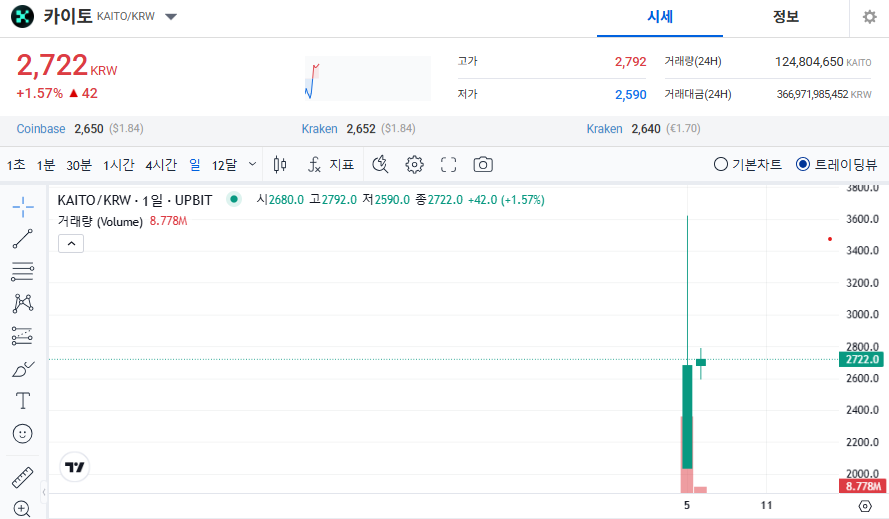Switch to the 정보 tab
The width and height of the screenshot is (889, 519).
786,17
